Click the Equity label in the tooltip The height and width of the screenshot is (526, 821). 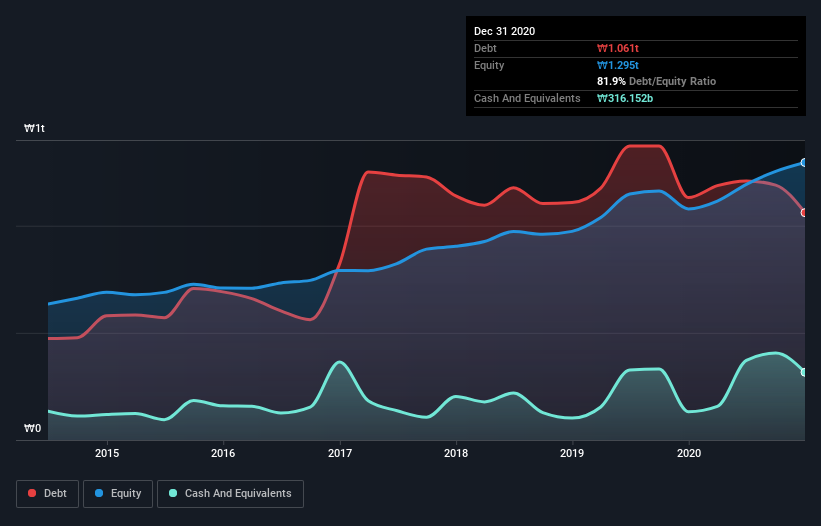point(489,65)
